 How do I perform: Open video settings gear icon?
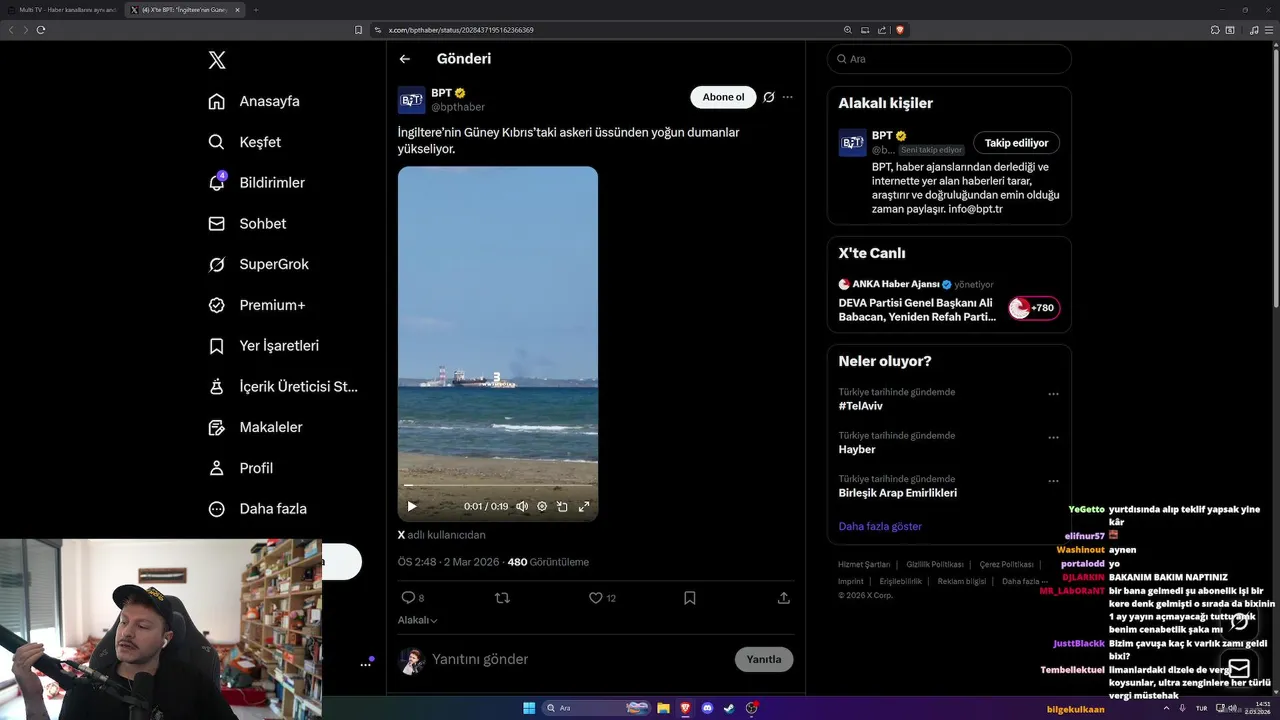(542, 506)
